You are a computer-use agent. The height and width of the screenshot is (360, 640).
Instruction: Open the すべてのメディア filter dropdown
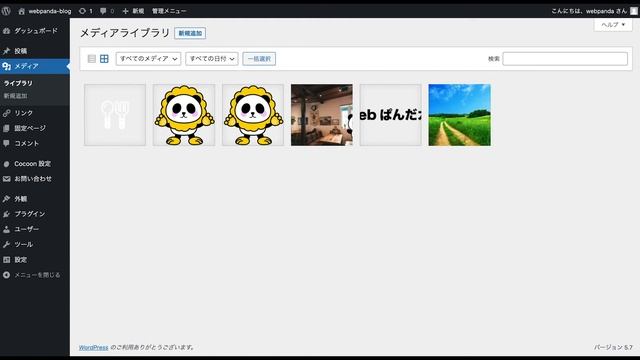[x=148, y=59]
